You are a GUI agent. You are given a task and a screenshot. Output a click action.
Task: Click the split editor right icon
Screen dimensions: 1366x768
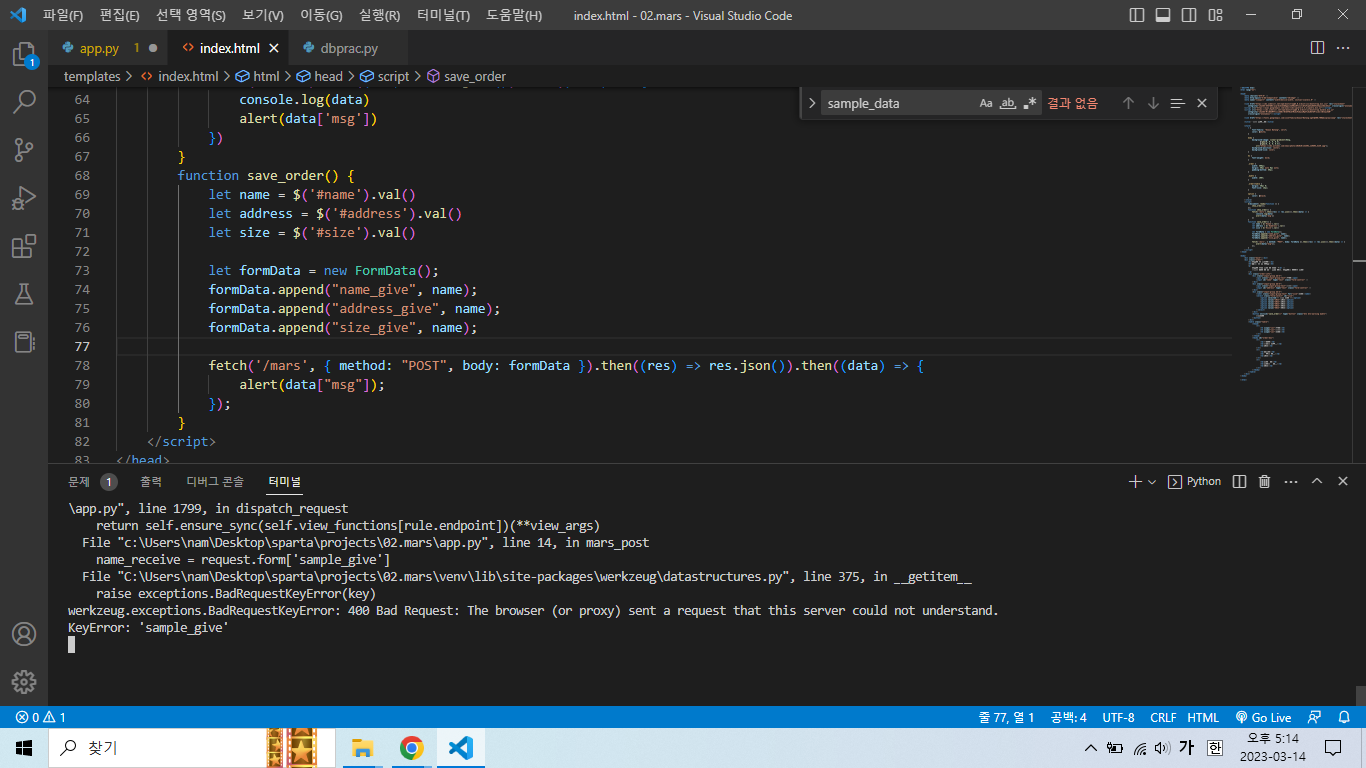[x=1317, y=48]
